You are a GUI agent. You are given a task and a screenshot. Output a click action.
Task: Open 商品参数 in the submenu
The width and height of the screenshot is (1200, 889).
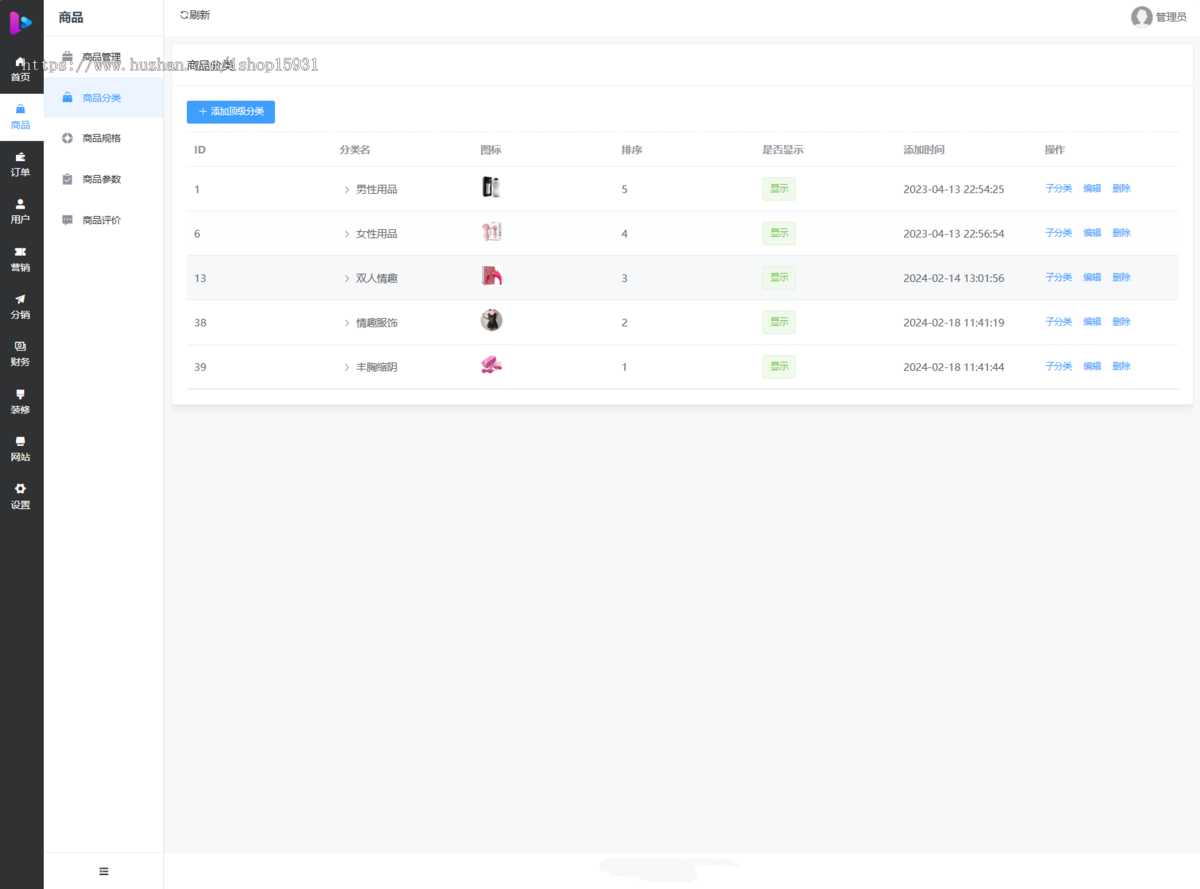(104, 179)
